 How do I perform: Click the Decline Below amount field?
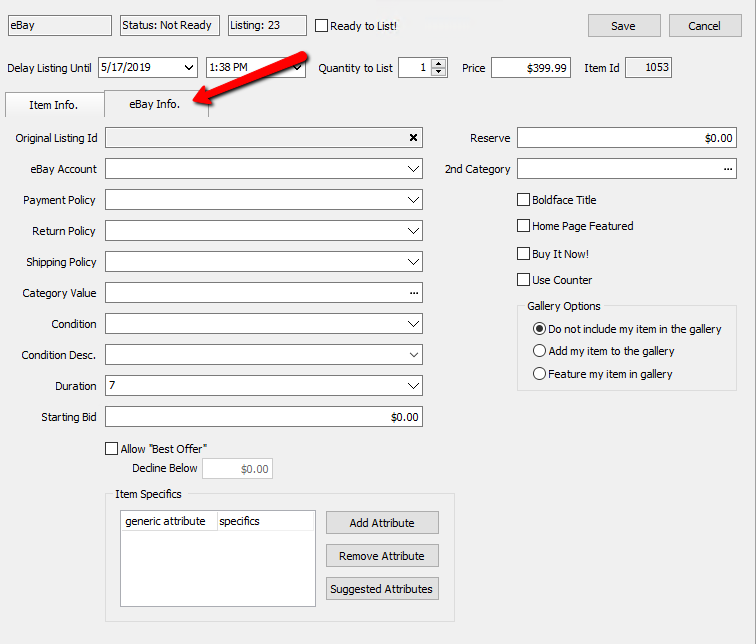237,469
